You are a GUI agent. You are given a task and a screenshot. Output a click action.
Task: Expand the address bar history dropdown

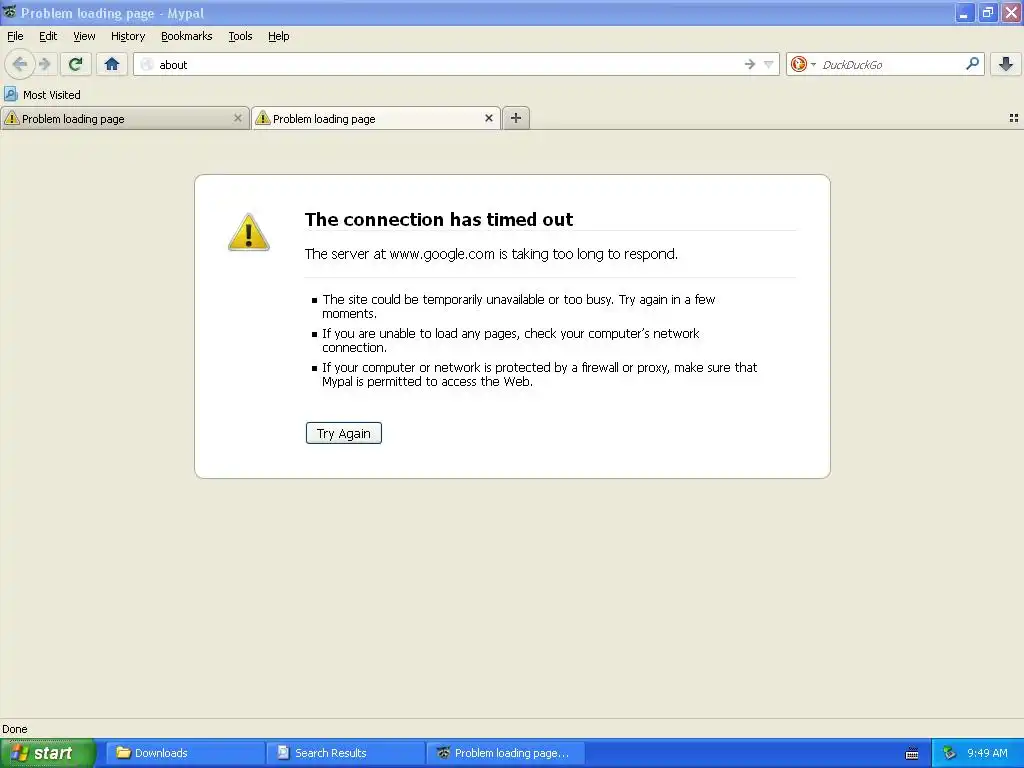(x=769, y=64)
